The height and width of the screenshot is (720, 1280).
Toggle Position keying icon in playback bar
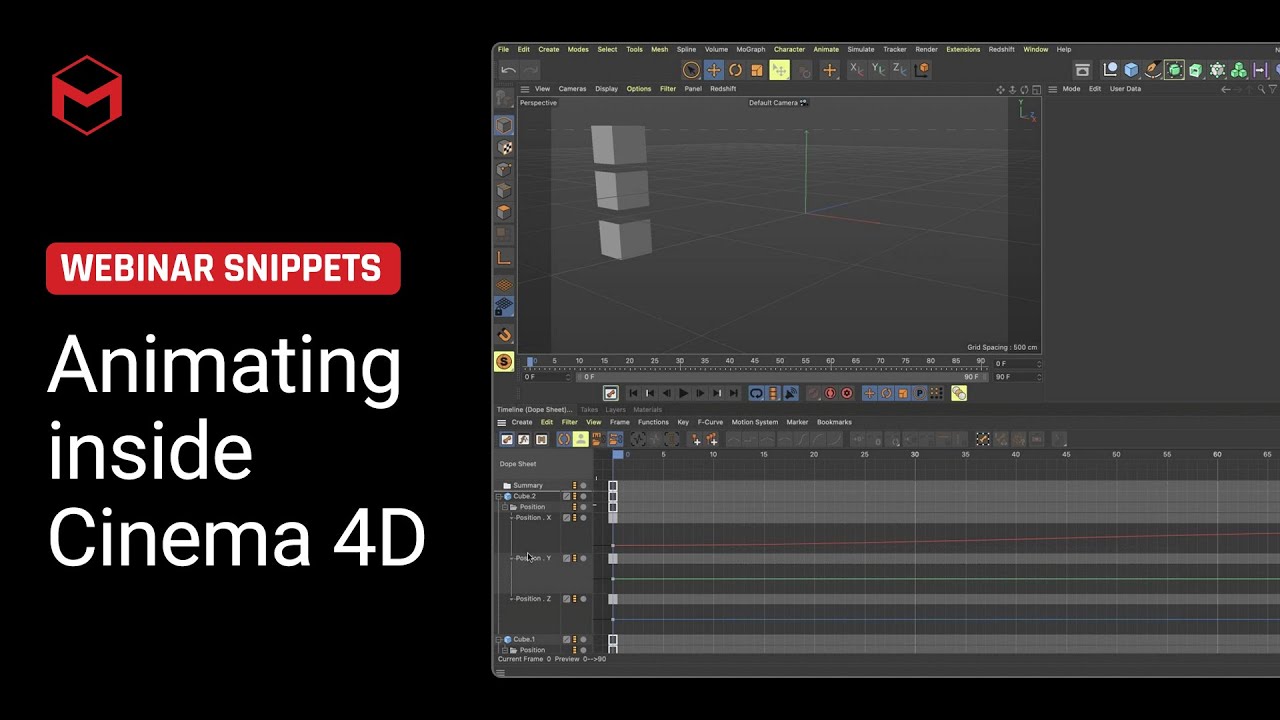[x=869, y=394]
